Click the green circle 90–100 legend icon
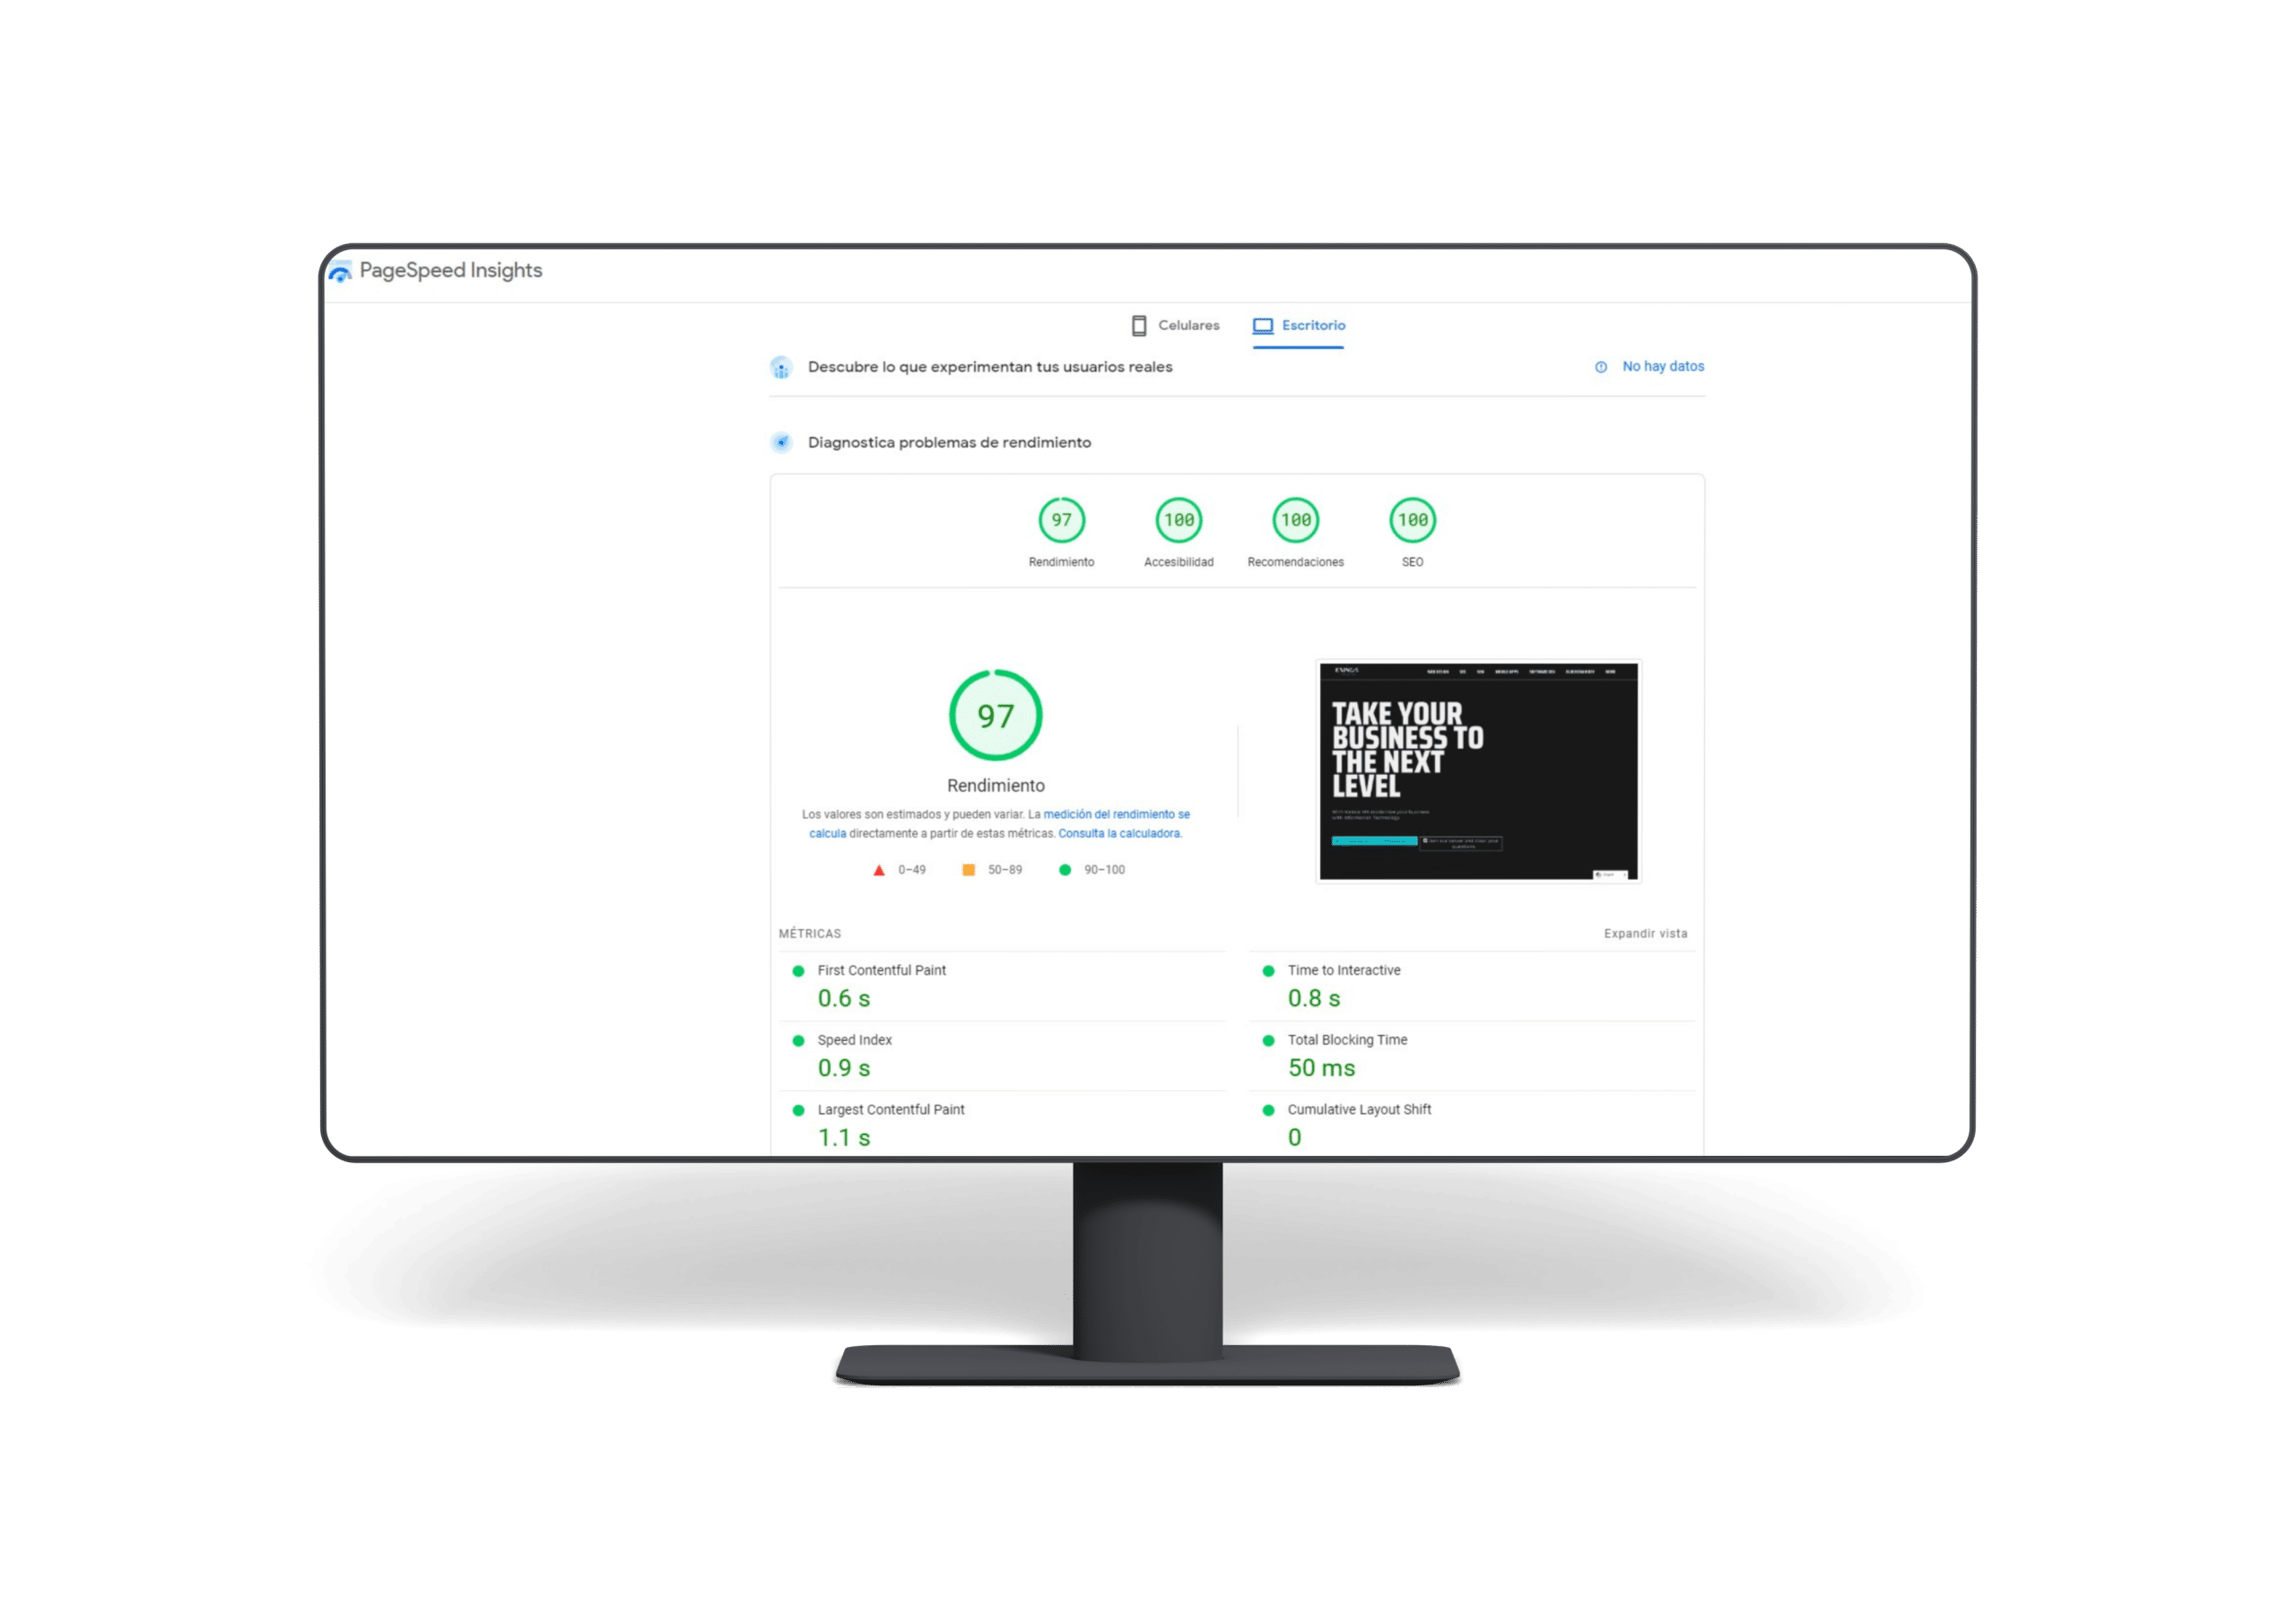 pos(1064,870)
